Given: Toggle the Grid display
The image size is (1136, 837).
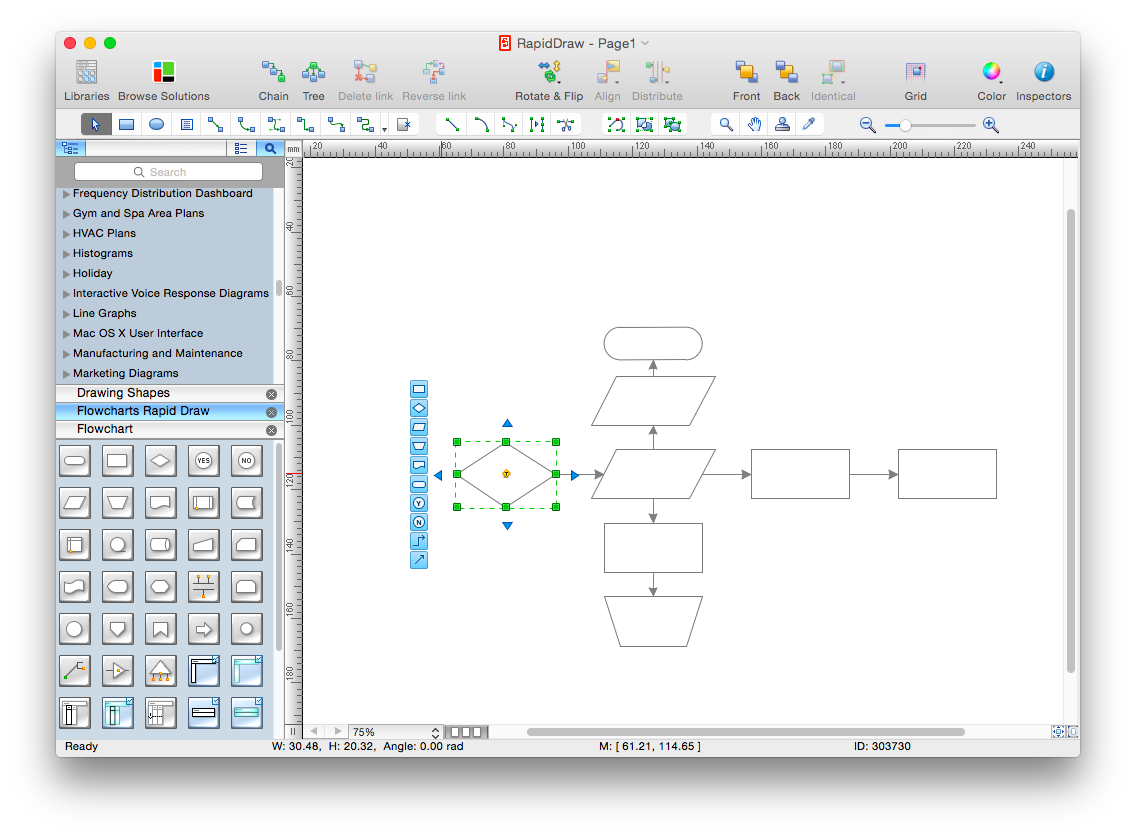Looking at the screenshot, I should [915, 80].
